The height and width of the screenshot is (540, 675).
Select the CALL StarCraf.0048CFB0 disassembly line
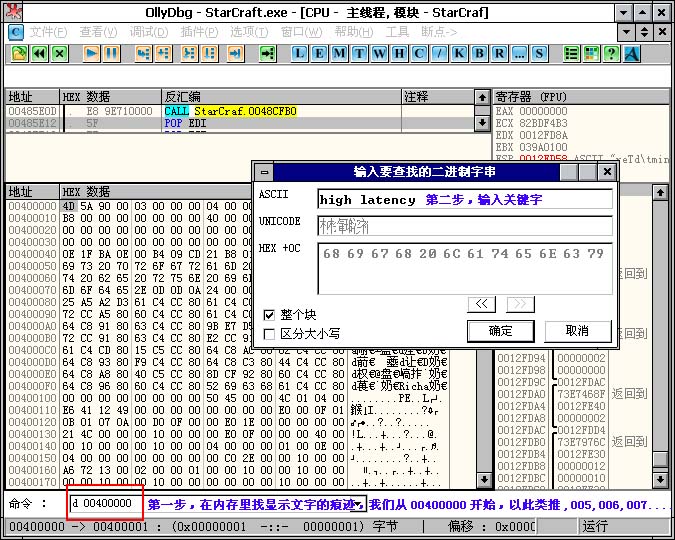240,111
